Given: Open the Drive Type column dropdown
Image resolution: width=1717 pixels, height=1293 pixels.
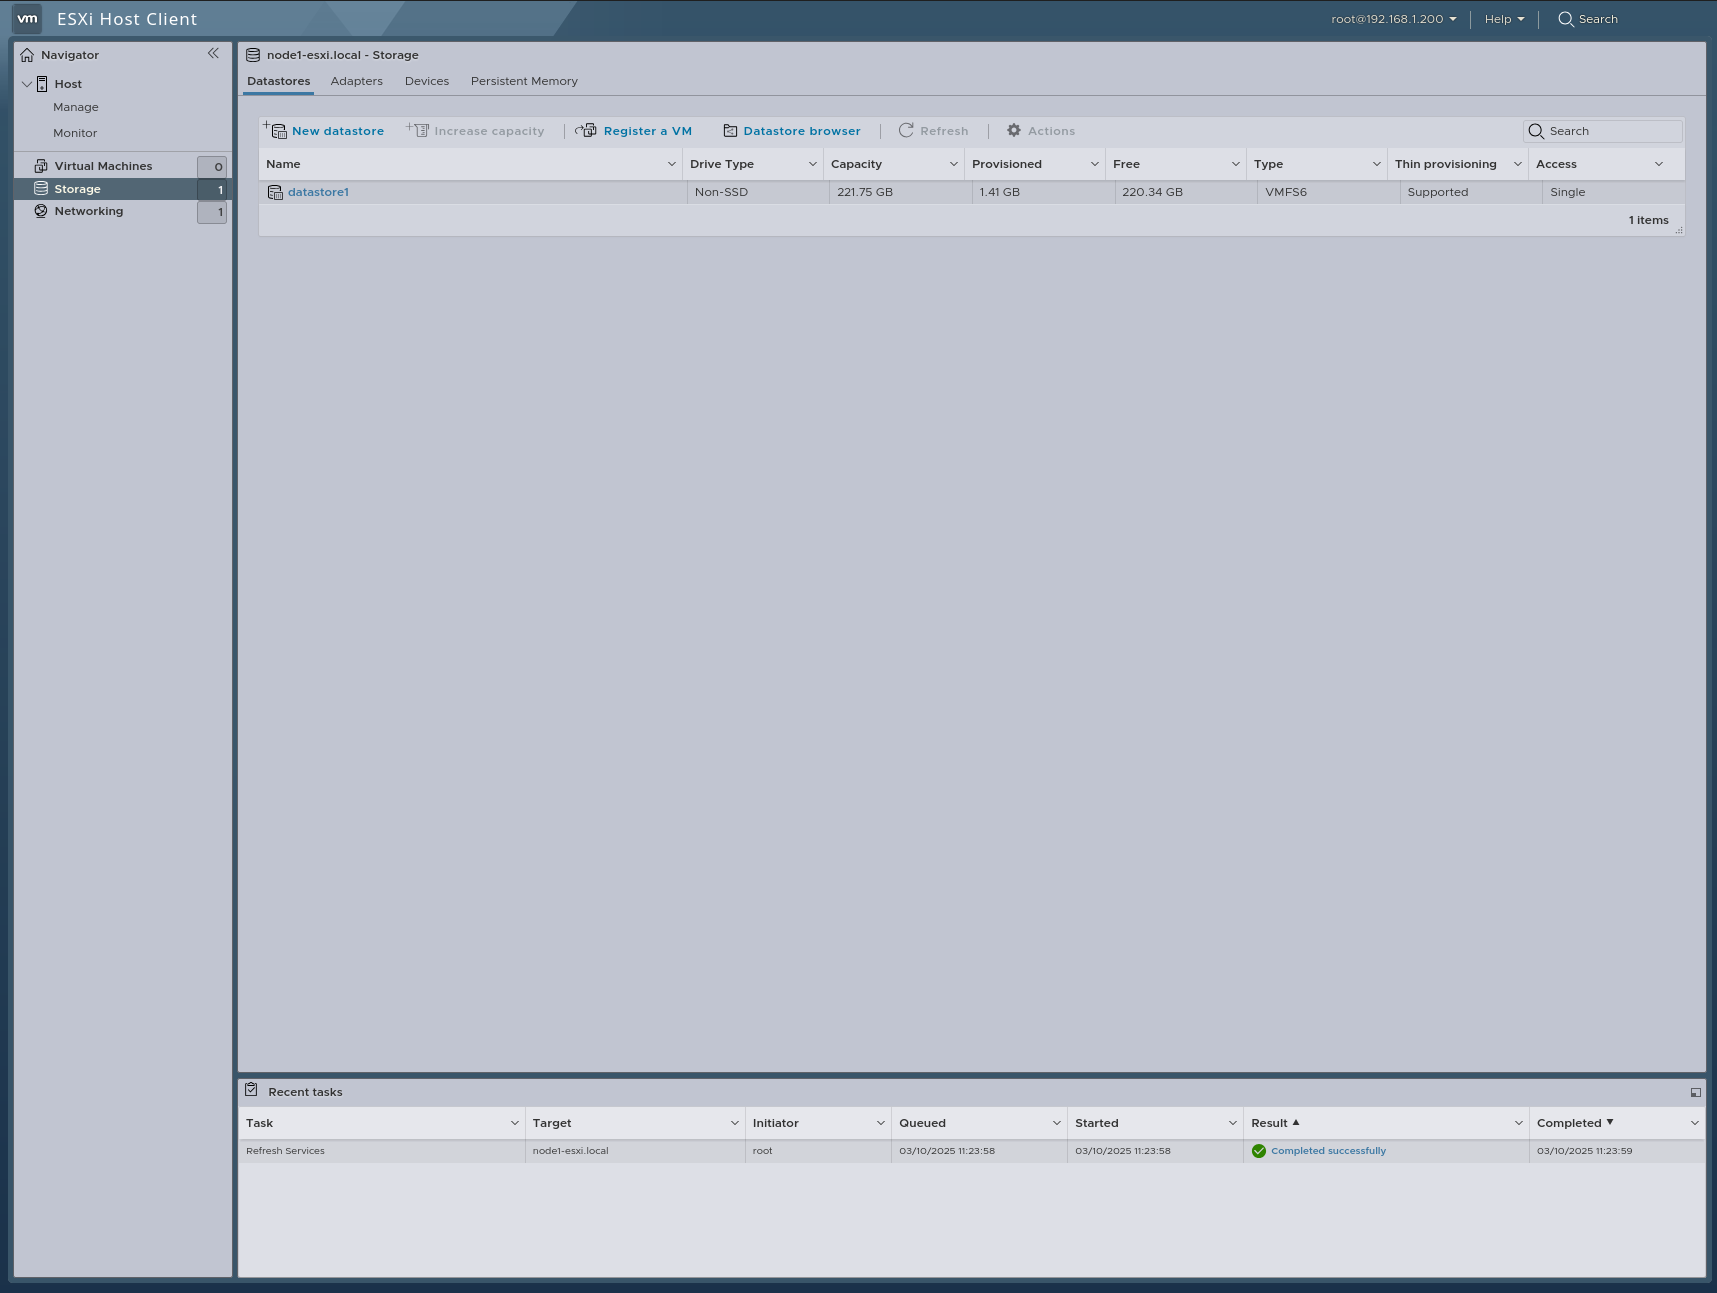Looking at the screenshot, I should coord(812,163).
